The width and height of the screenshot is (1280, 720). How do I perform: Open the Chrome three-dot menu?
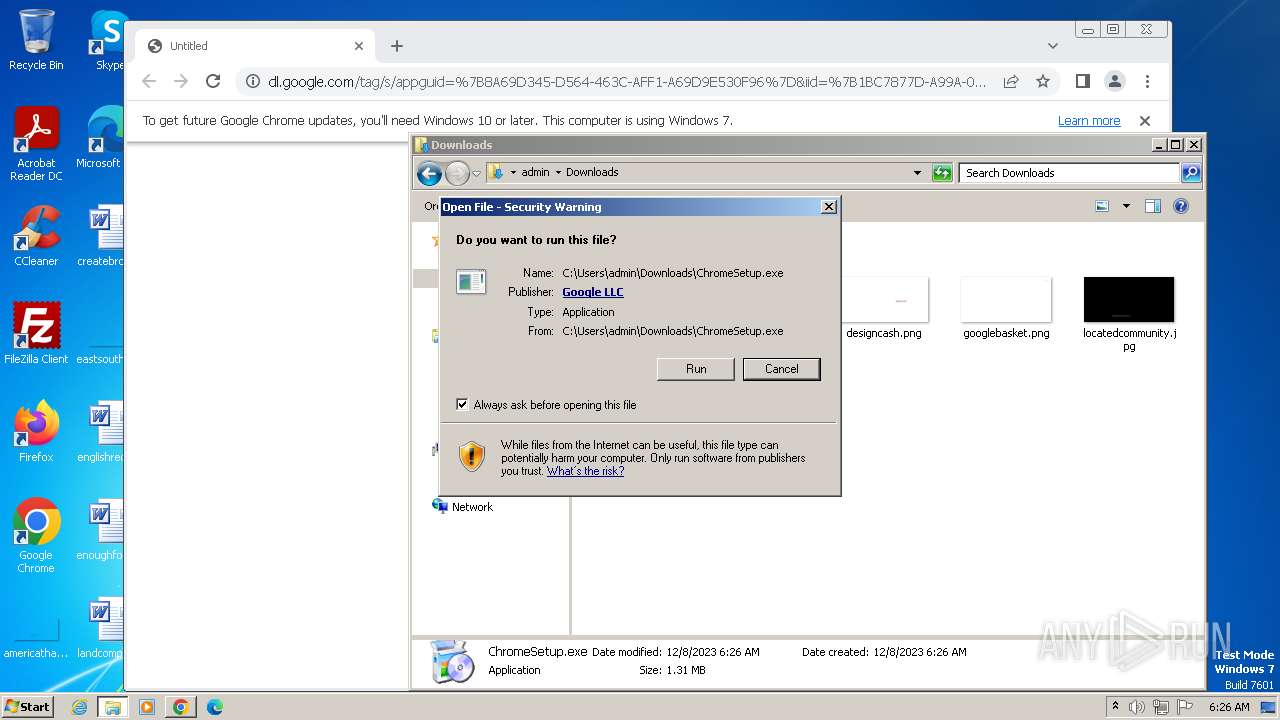click(1147, 81)
